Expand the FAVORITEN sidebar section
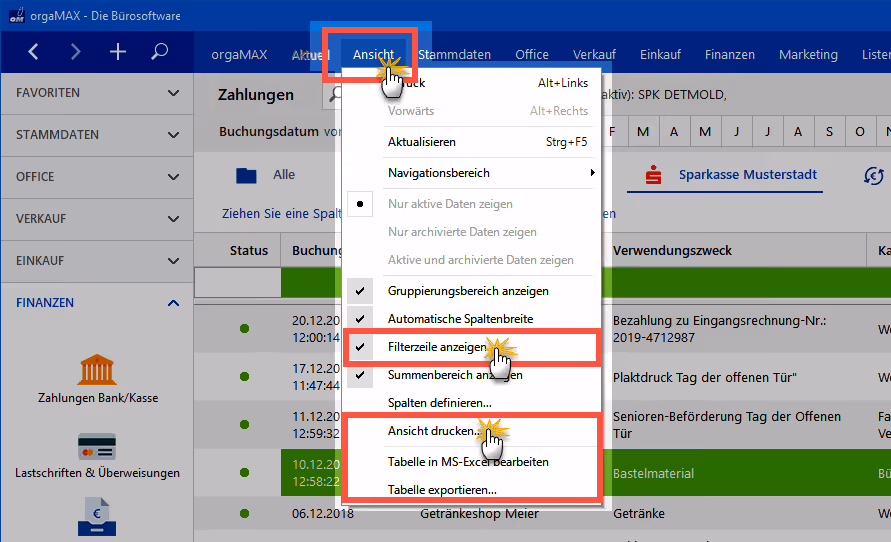The image size is (891, 542). click(97, 93)
